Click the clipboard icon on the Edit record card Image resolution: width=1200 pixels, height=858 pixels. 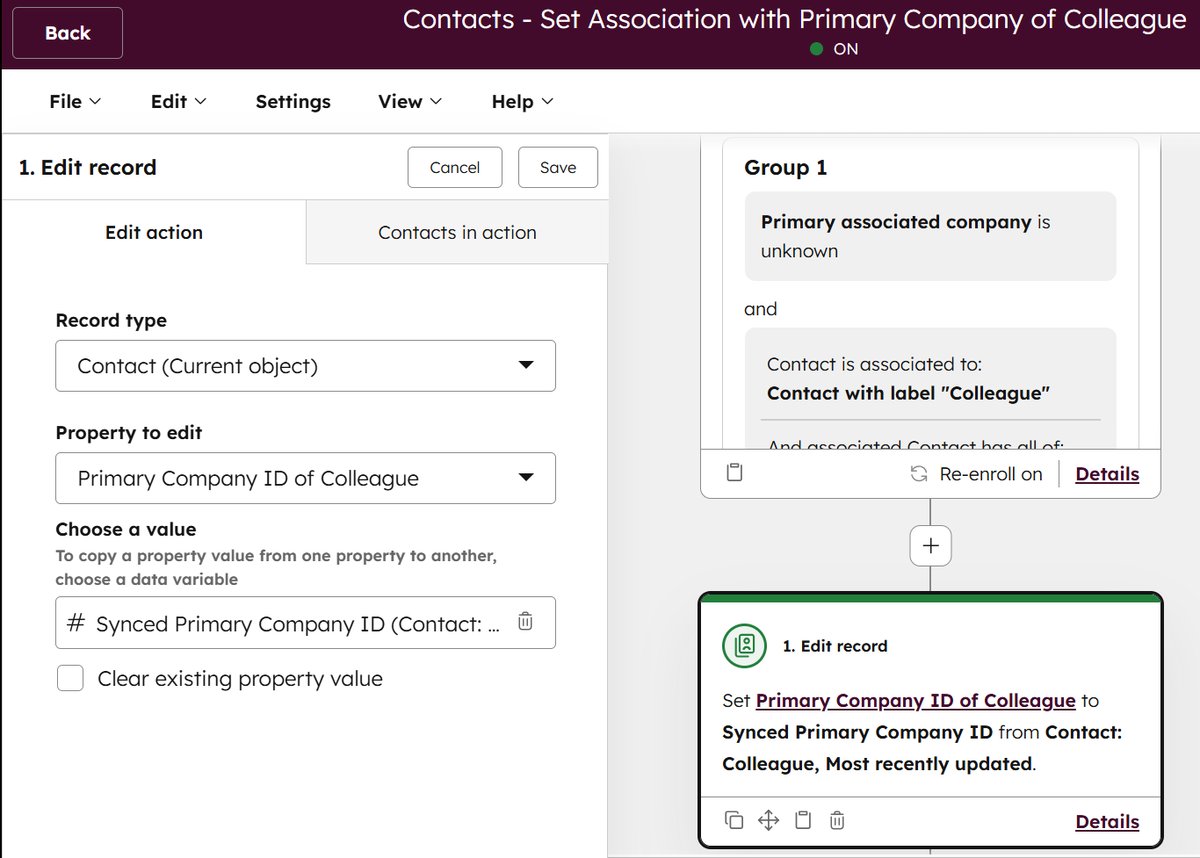(802, 819)
